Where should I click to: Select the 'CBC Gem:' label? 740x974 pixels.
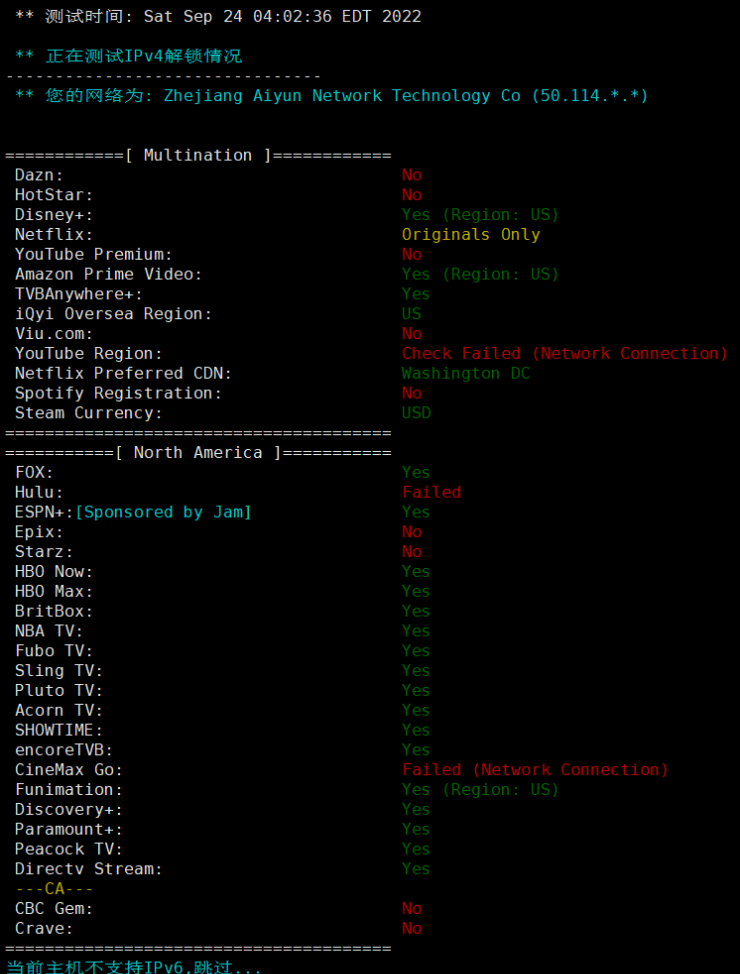click(x=54, y=909)
